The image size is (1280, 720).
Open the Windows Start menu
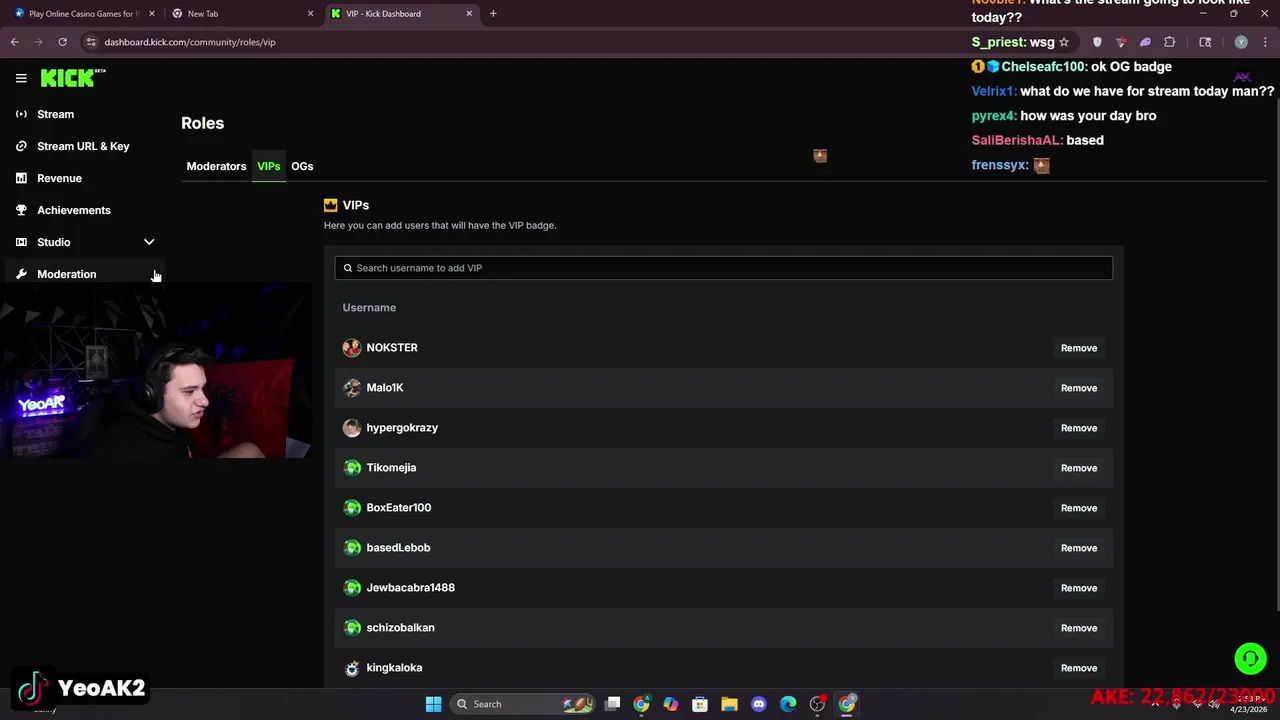[433, 704]
